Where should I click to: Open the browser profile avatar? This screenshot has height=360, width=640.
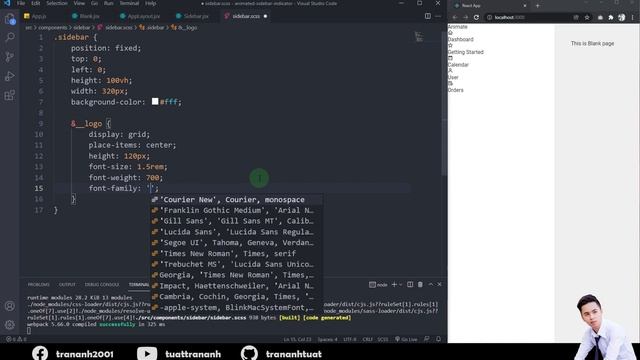point(622,18)
